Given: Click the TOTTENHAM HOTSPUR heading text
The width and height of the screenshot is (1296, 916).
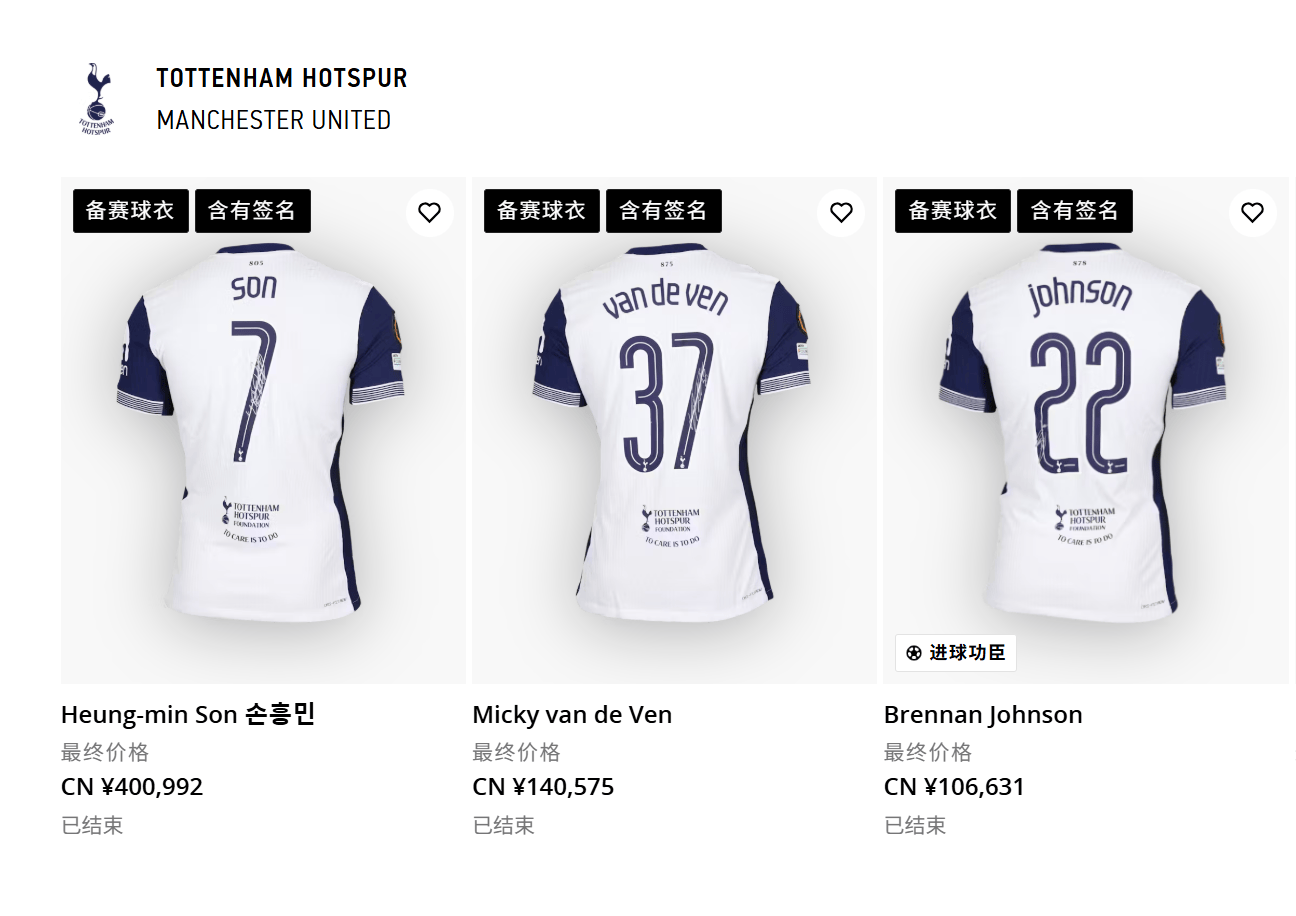Looking at the screenshot, I should [x=282, y=78].
